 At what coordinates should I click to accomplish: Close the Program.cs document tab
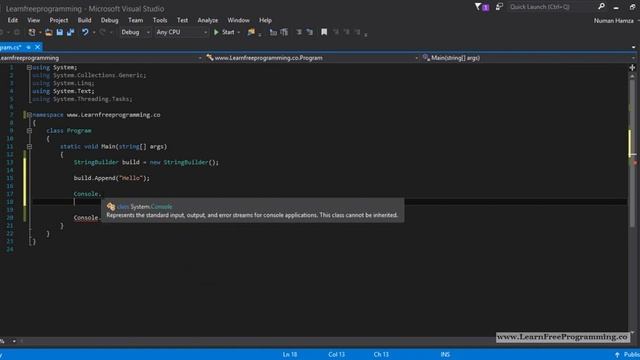(x=38, y=47)
